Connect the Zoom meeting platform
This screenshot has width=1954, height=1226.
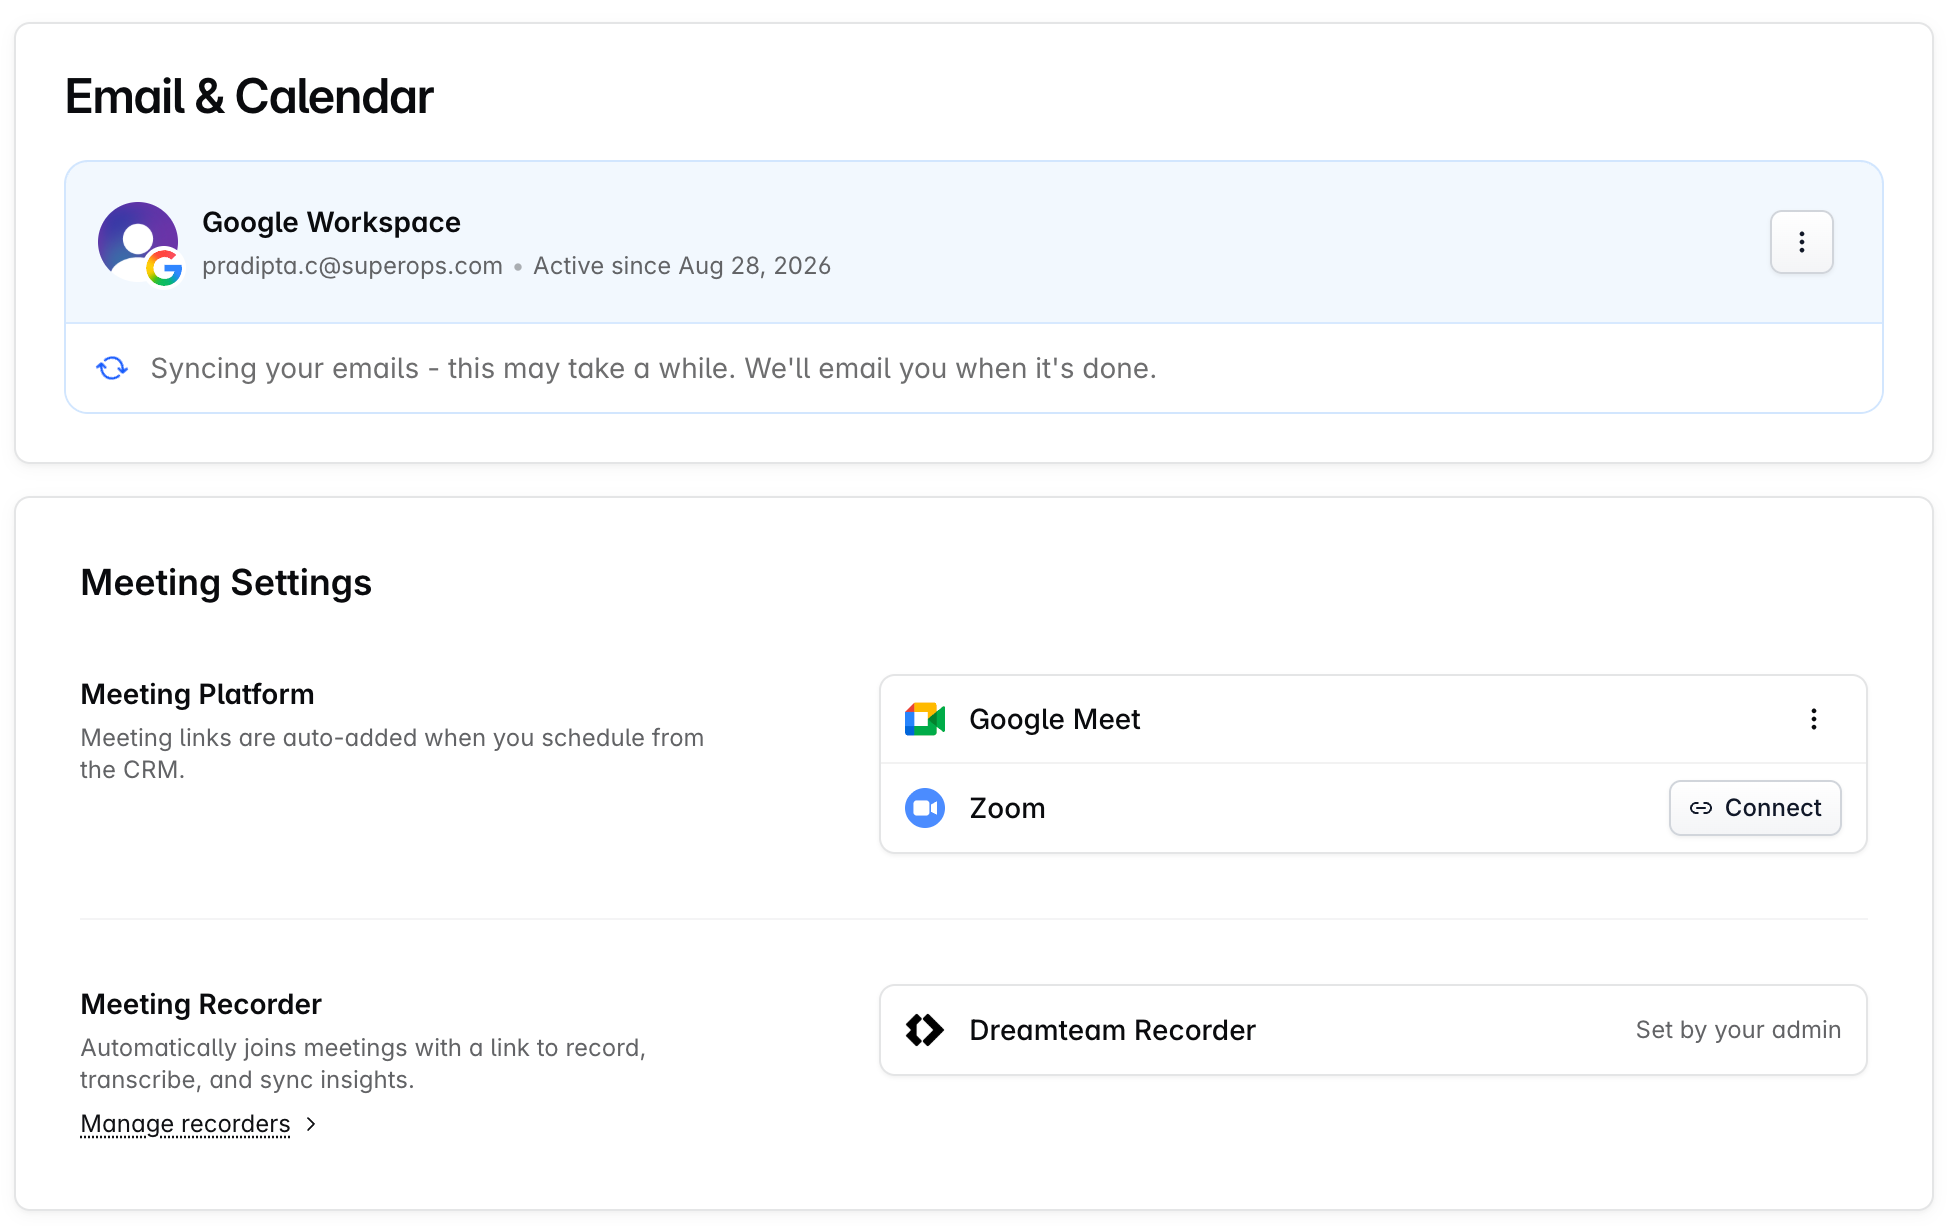pyautogui.click(x=1755, y=808)
